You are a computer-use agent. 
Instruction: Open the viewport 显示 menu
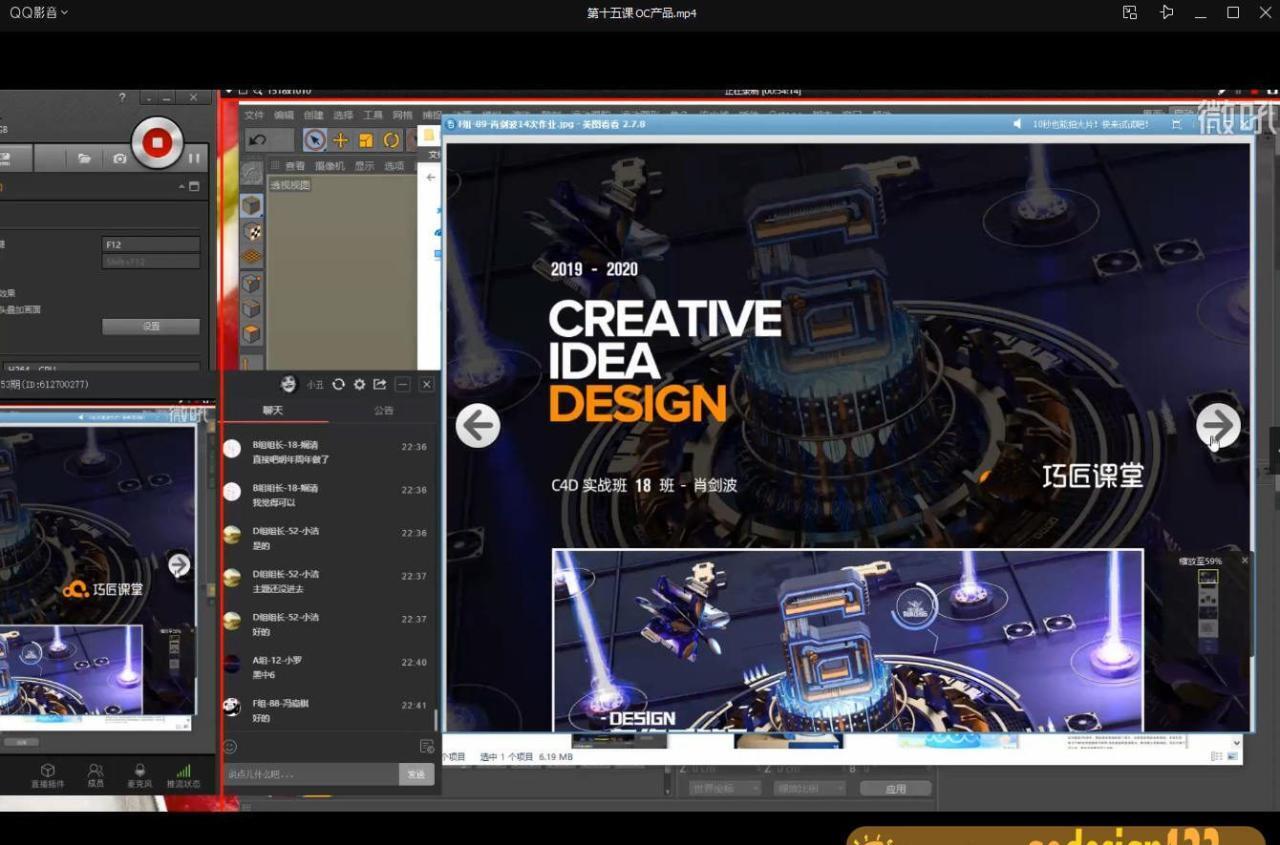pyautogui.click(x=364, y=166)
